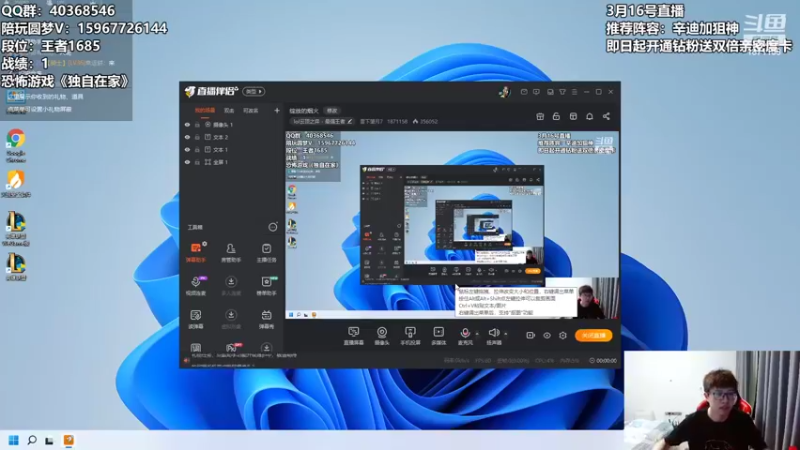The width and height of the screenshot is (800, 450).
Task: Select the 摄像头 1 source row
Action: [232, 124]
